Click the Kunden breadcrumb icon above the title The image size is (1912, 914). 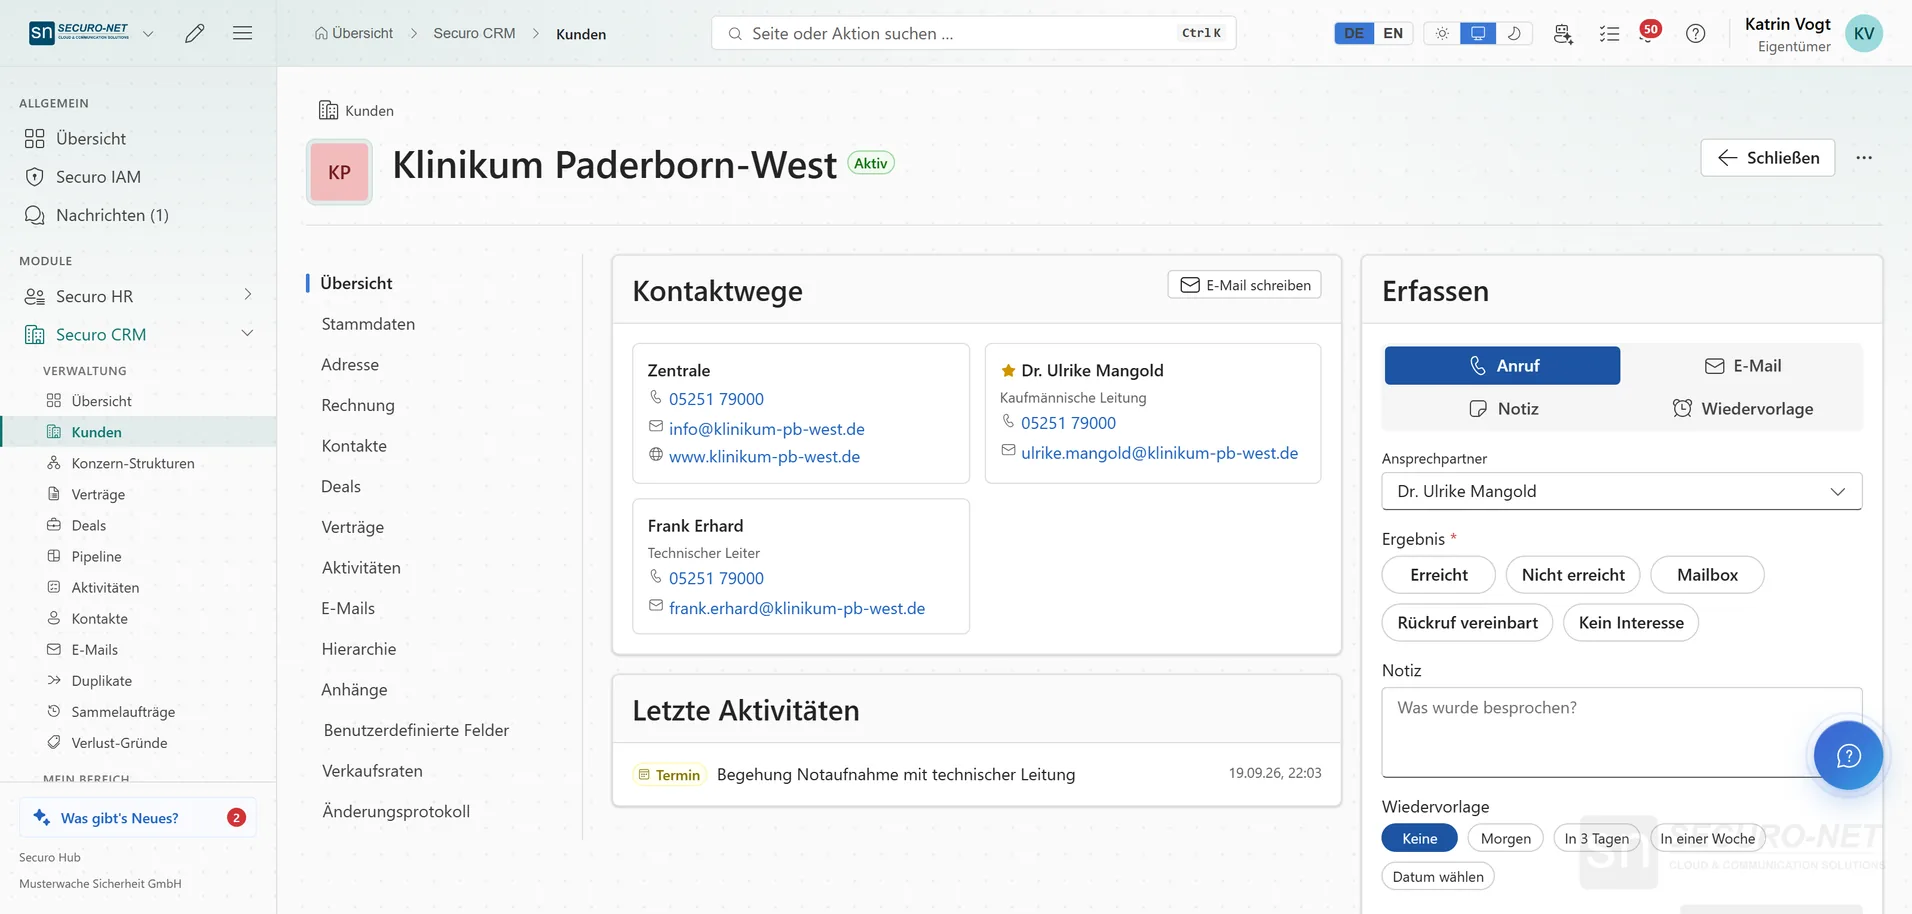pyautogui.click(x=328, y=110)
